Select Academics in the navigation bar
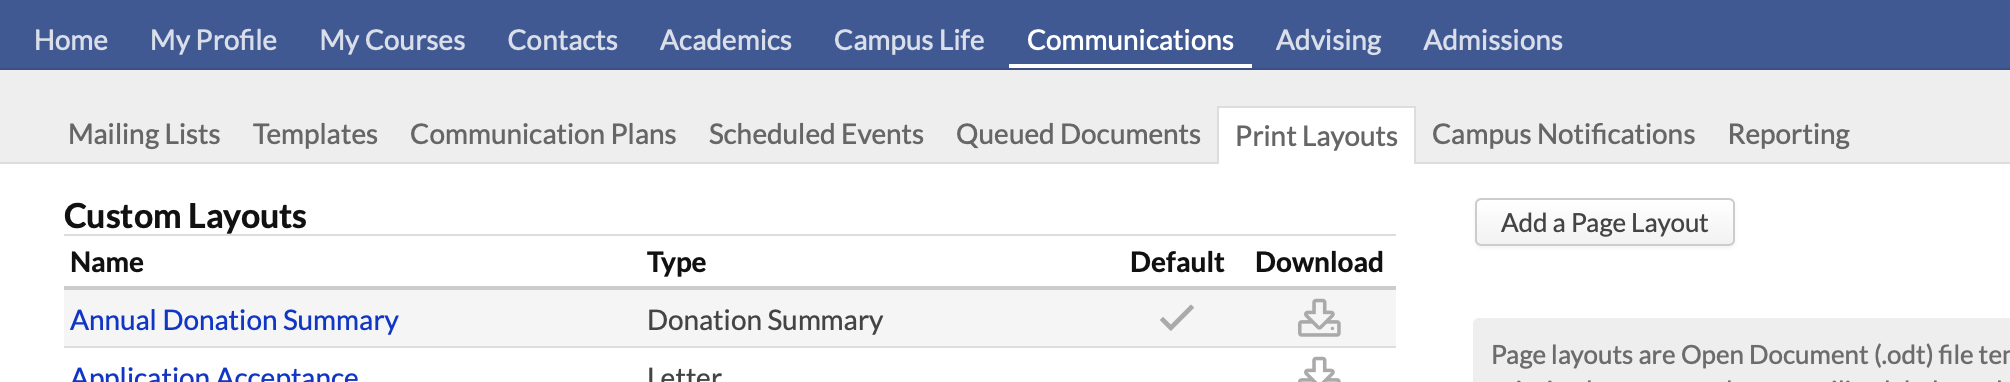The image size is (2010, 382). 725,40
